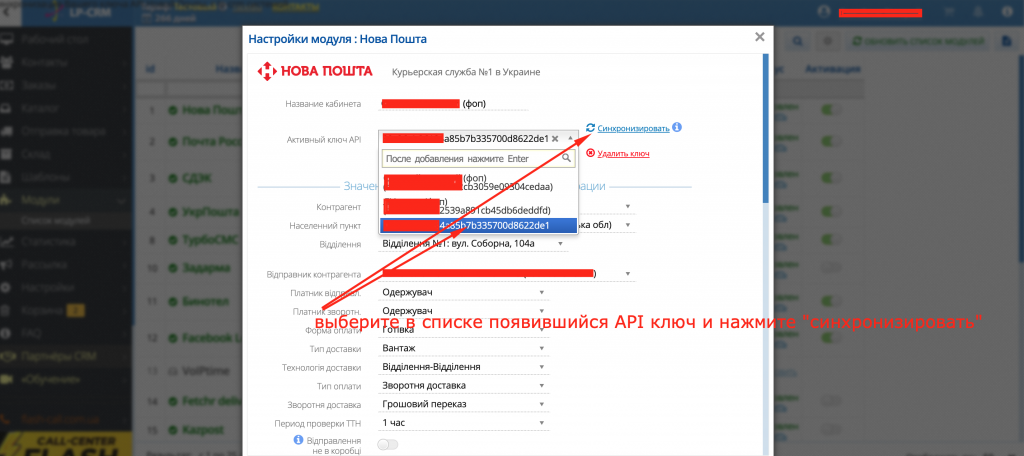The width and height of the screenshot is (1024, 456).
Task: Click info icon beside Відправлення не в коробці
Action: (298, 440)
